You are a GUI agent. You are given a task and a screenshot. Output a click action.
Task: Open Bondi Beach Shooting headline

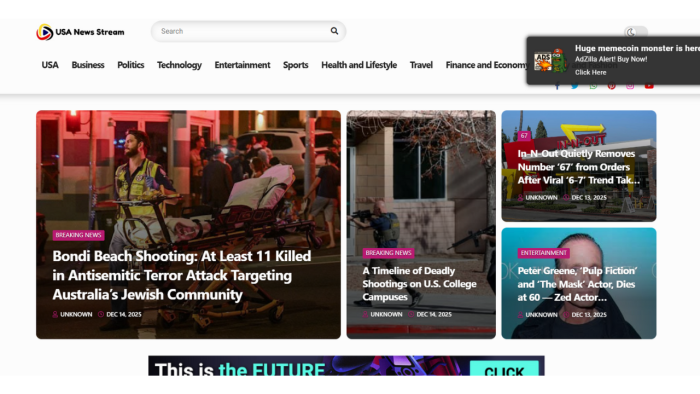click(182, 275)
